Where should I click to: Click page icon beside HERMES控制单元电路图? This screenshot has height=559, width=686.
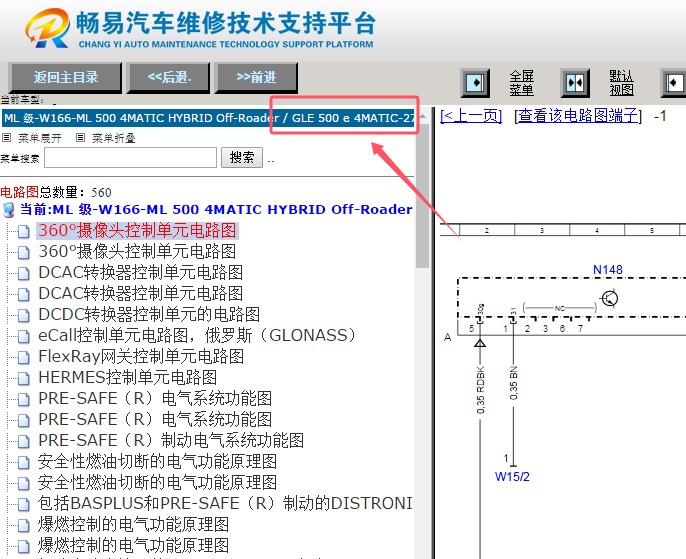pyautogui.click(x=24, y=378)
